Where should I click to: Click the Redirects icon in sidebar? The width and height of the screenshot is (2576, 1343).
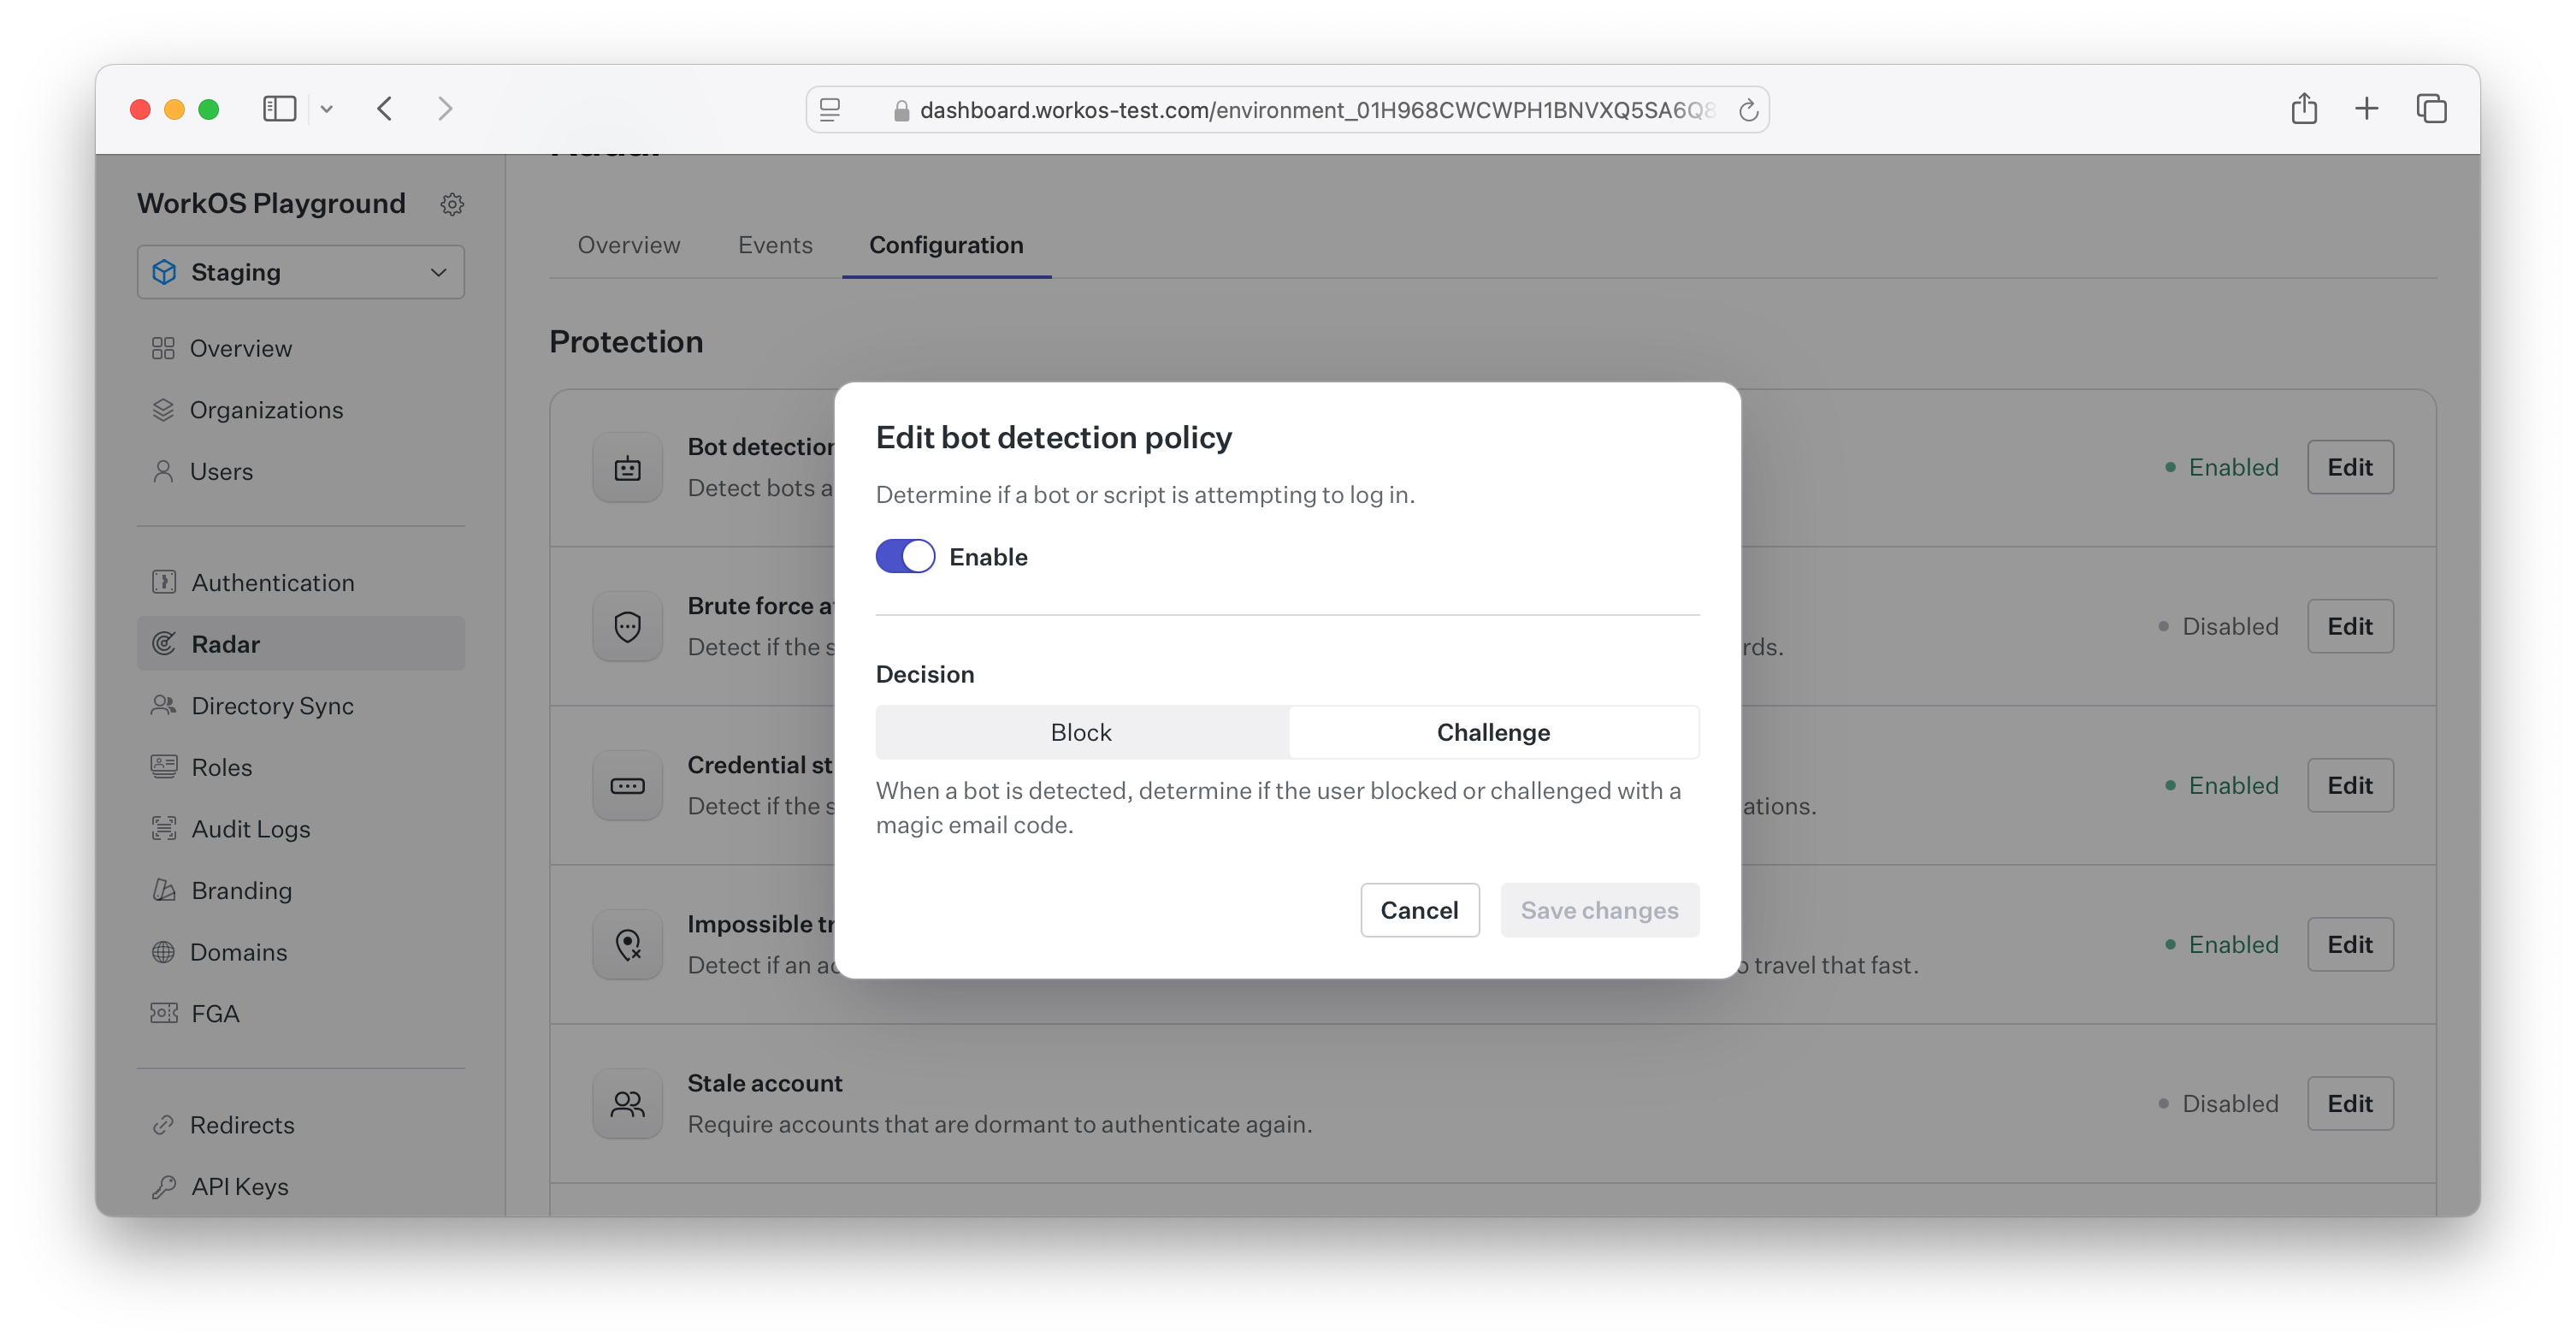[x=163, y=1125]
